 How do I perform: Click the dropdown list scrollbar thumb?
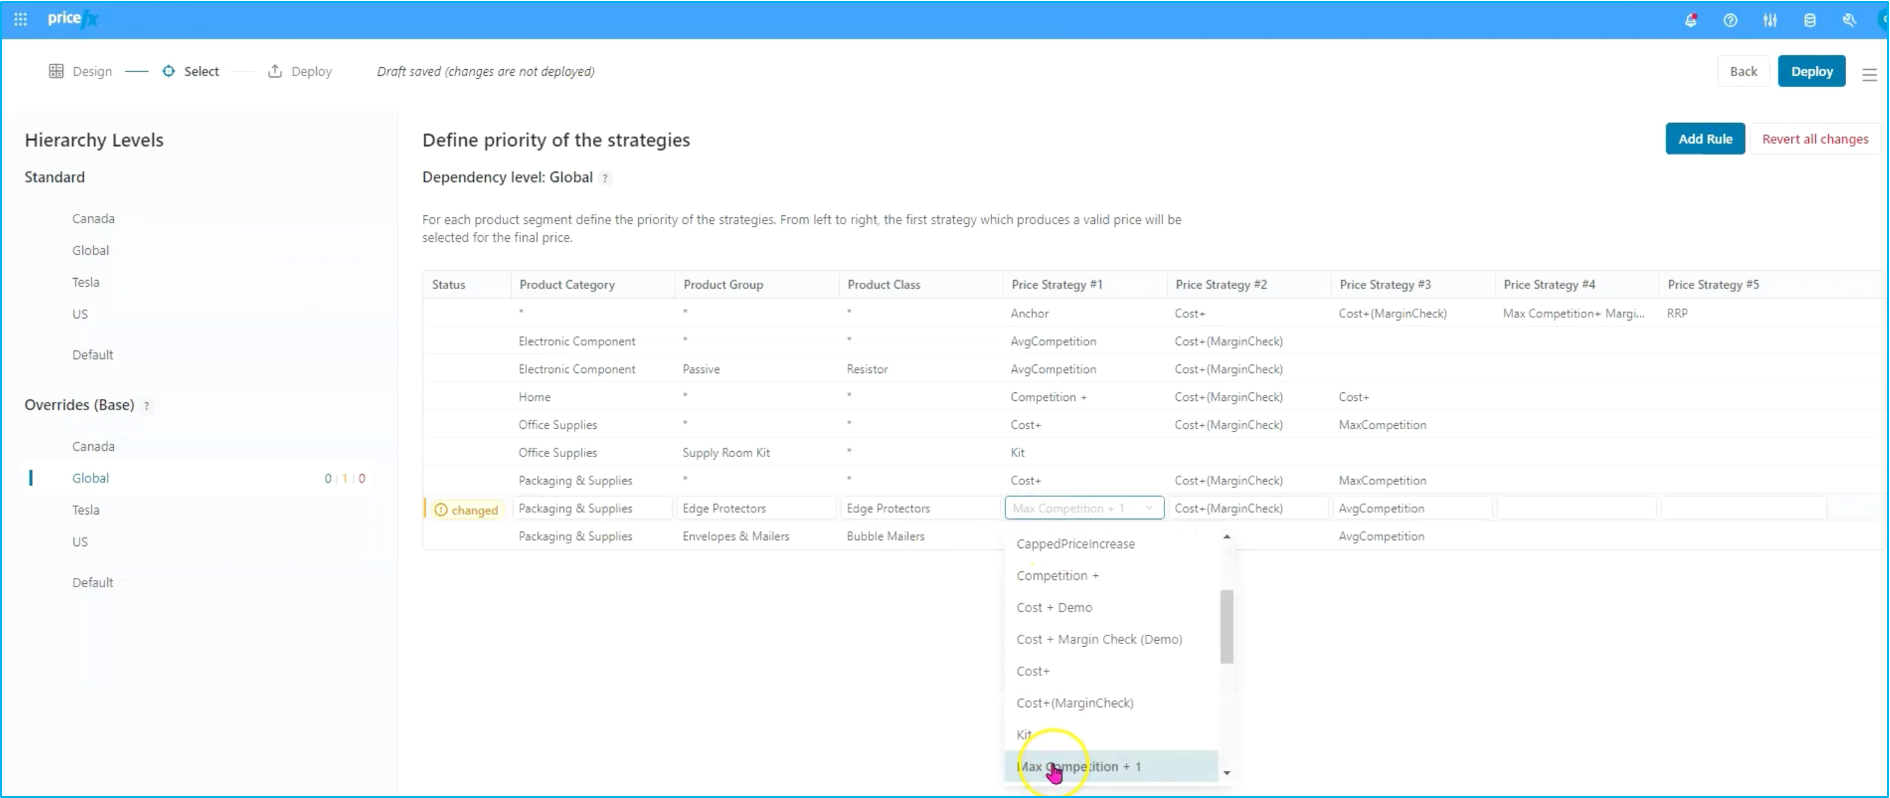[1227, 627]
